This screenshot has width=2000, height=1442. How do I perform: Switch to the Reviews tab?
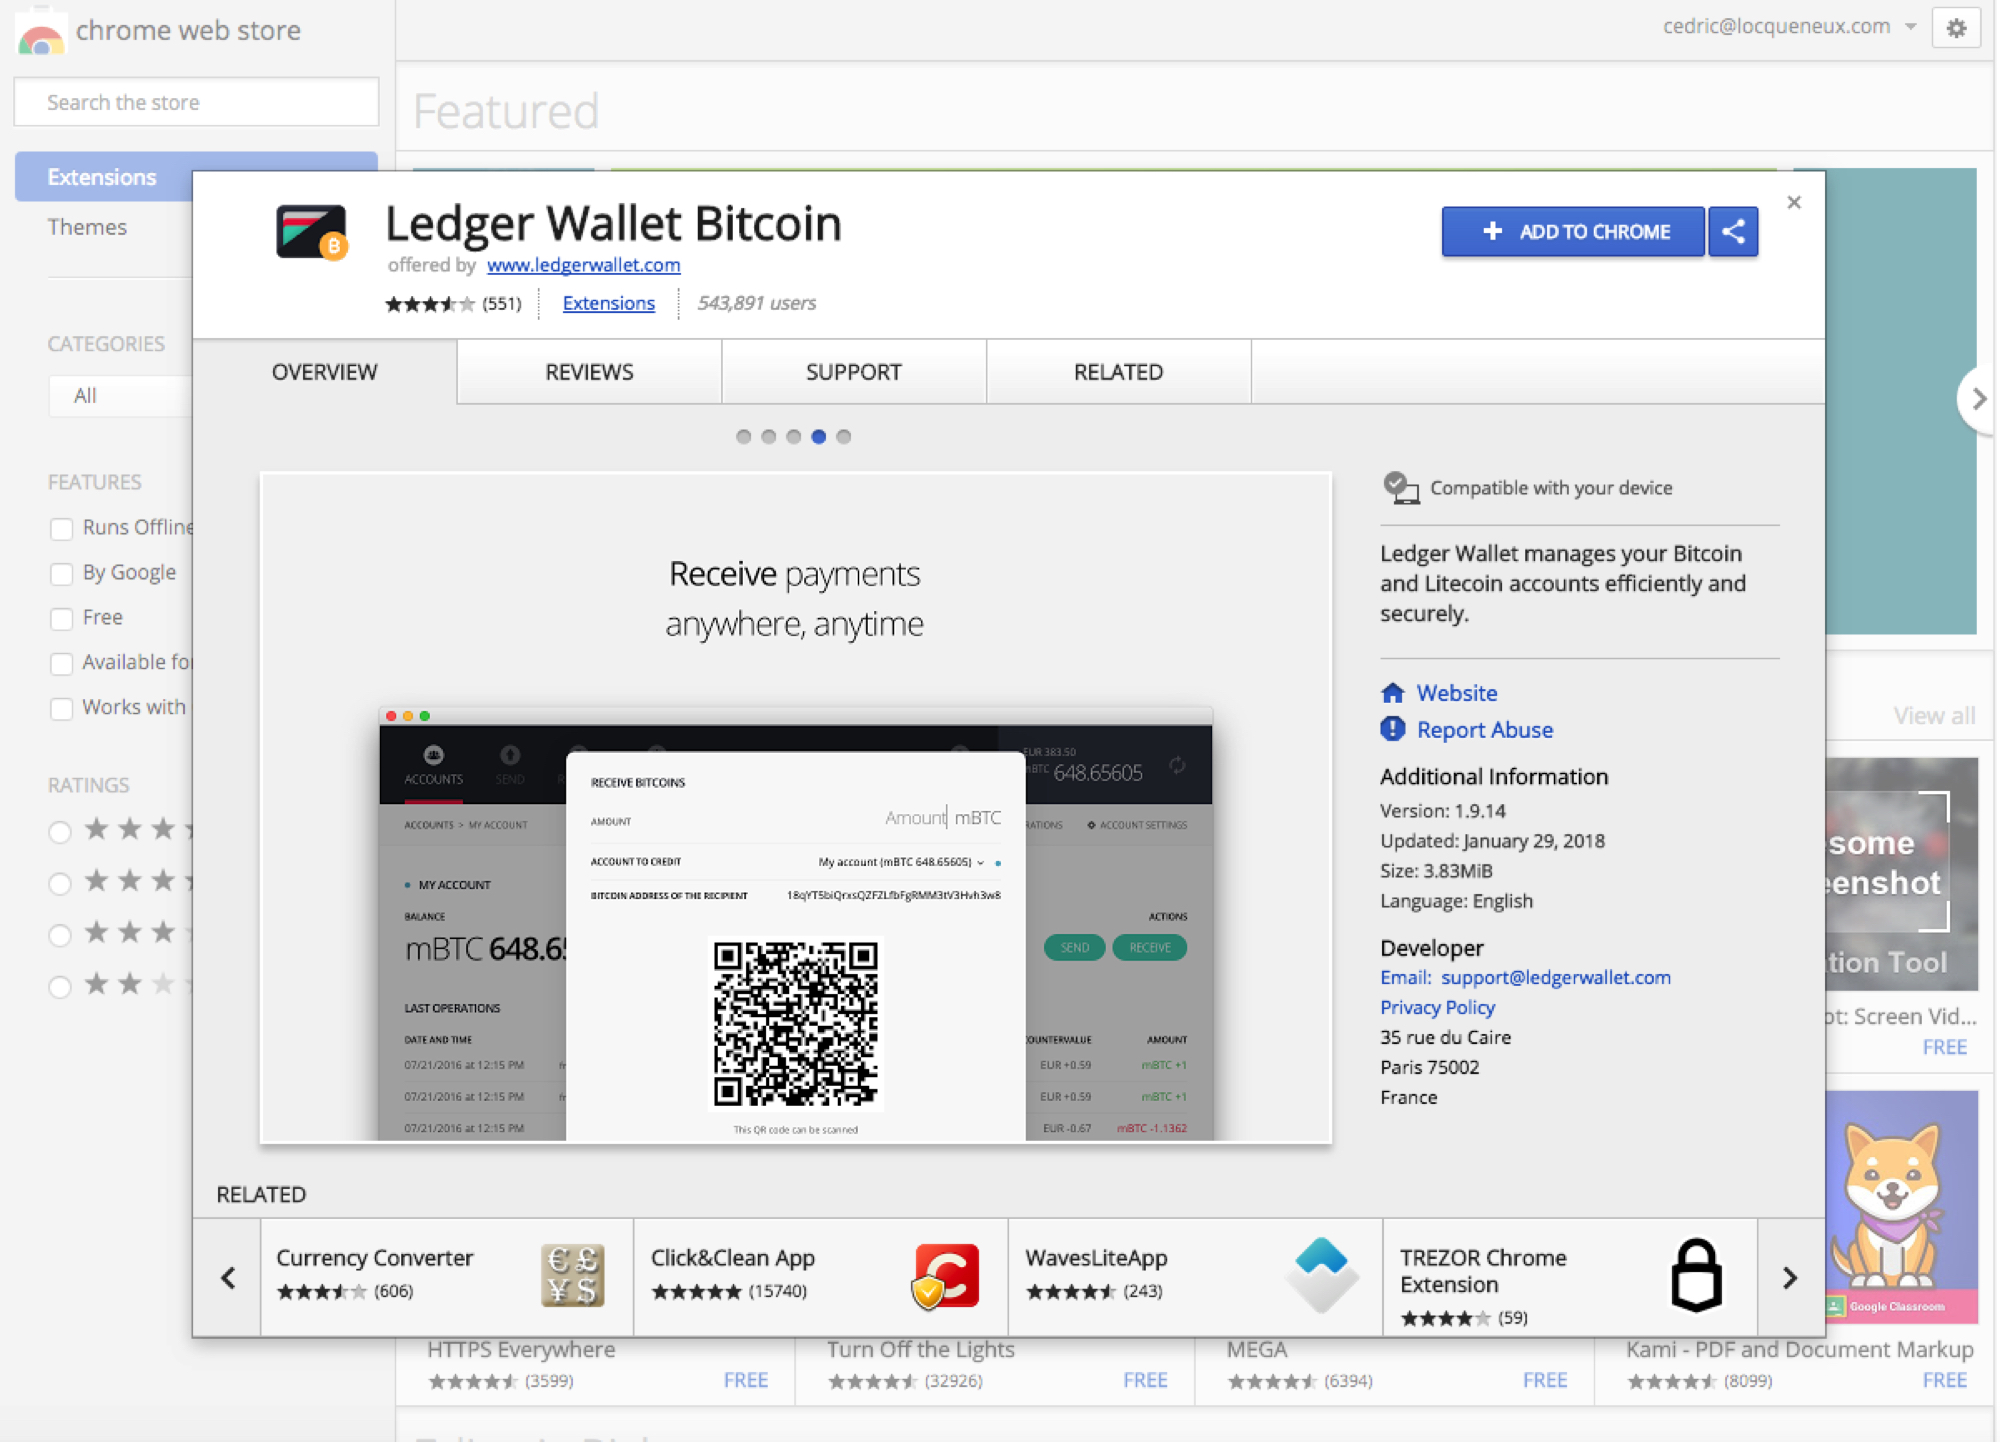tap(589, 372)
